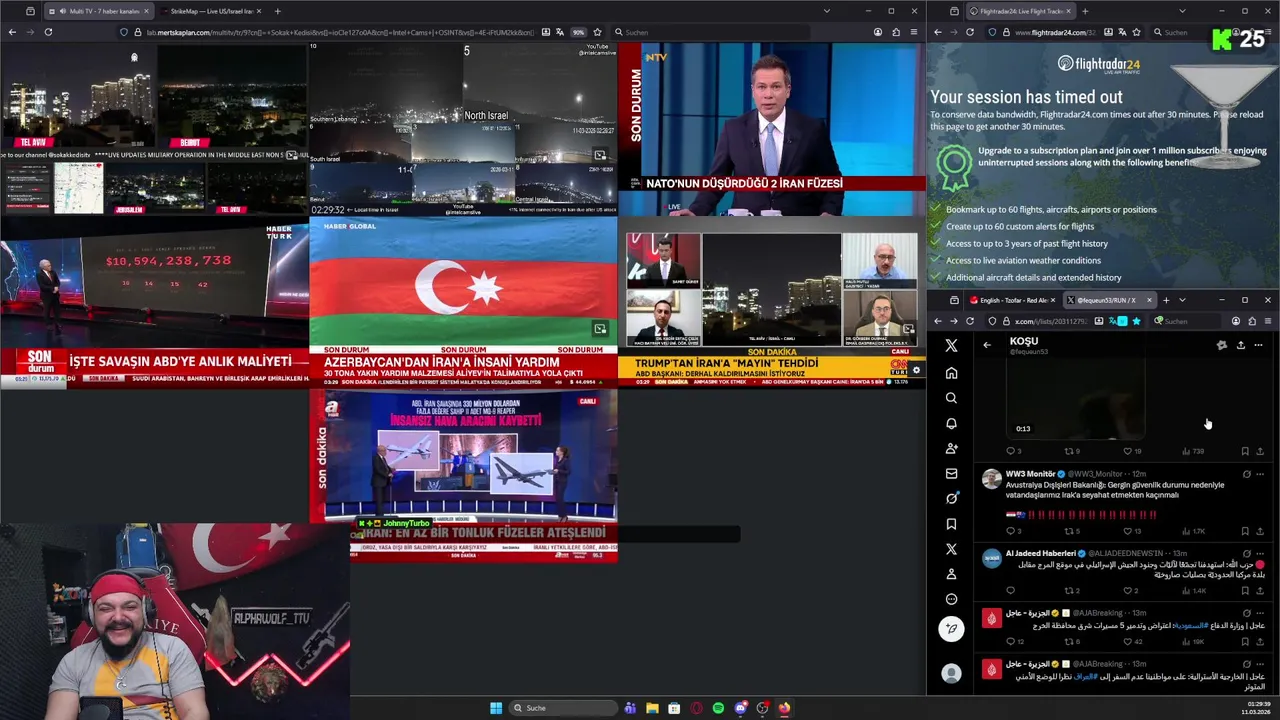Toggle bookmark star in X window address bar
The height and width of the screenshot is (720, 1280).
point(1136,321)
